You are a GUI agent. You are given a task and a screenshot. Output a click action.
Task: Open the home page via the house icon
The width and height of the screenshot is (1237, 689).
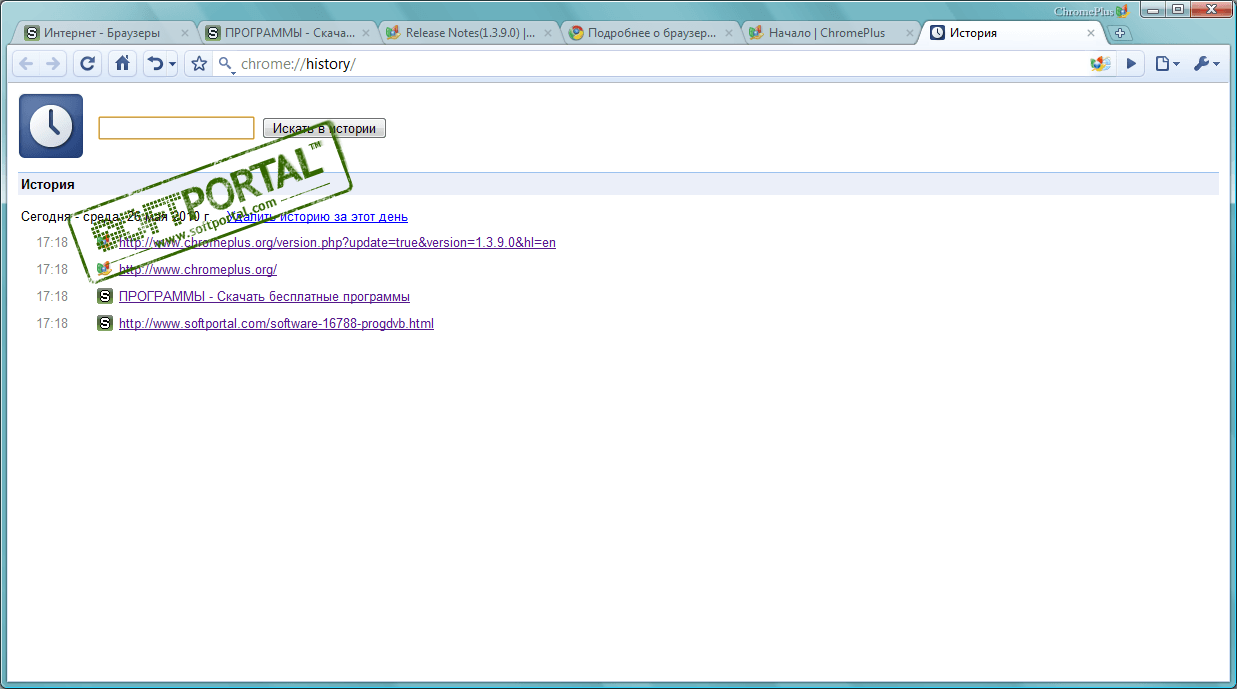[122, 64]
